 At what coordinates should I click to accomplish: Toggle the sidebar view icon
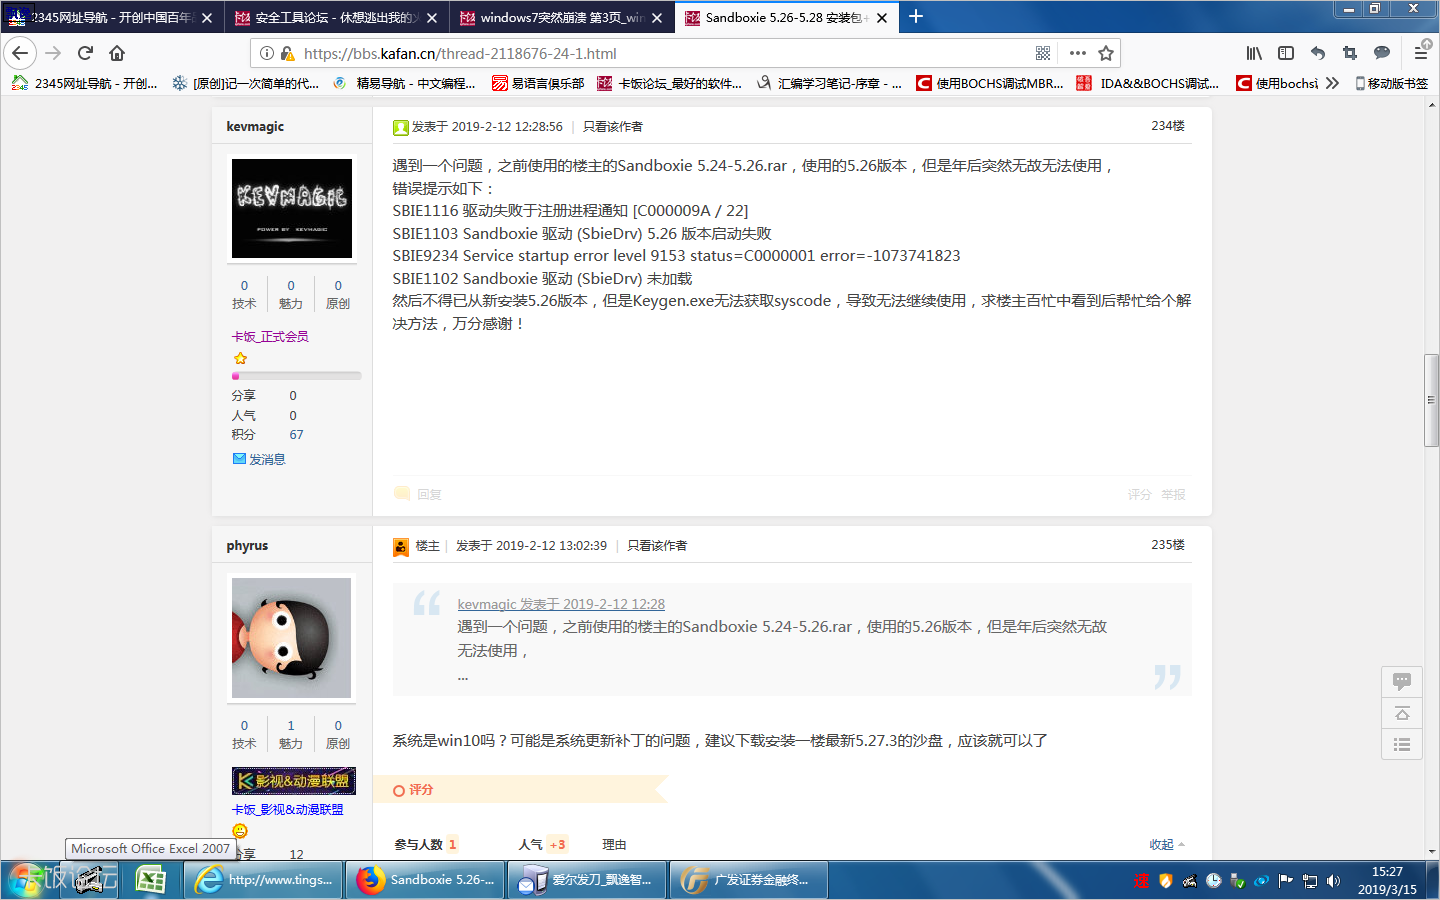click(x=1286, y=53)
